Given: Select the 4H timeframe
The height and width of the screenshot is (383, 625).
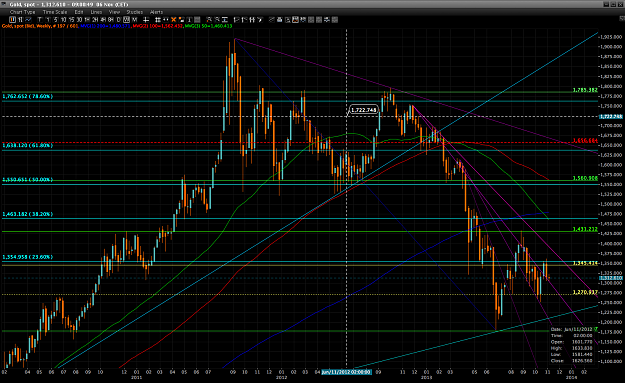Looking at the screenshot, I should [x=103, y=20].
